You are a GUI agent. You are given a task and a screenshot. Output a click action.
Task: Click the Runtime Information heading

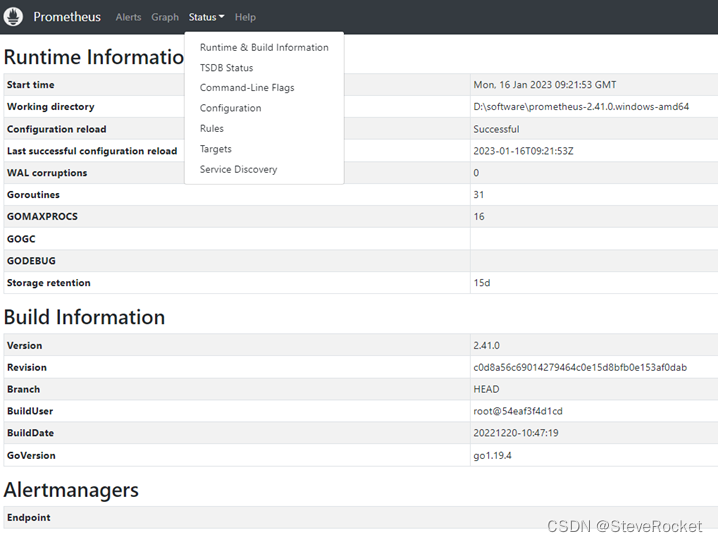pyautogui.click(x=94, y=57)
